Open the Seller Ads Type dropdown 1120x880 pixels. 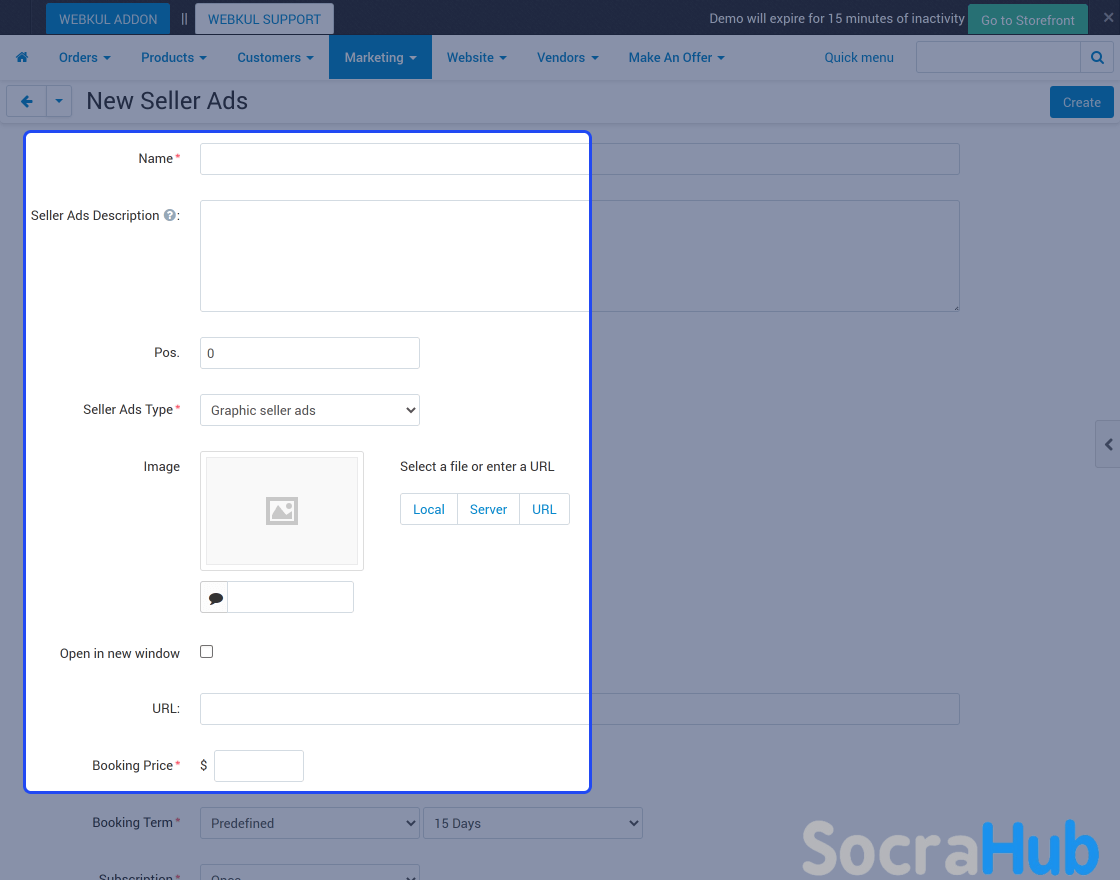pyautogui.click(x=310, y=410)
